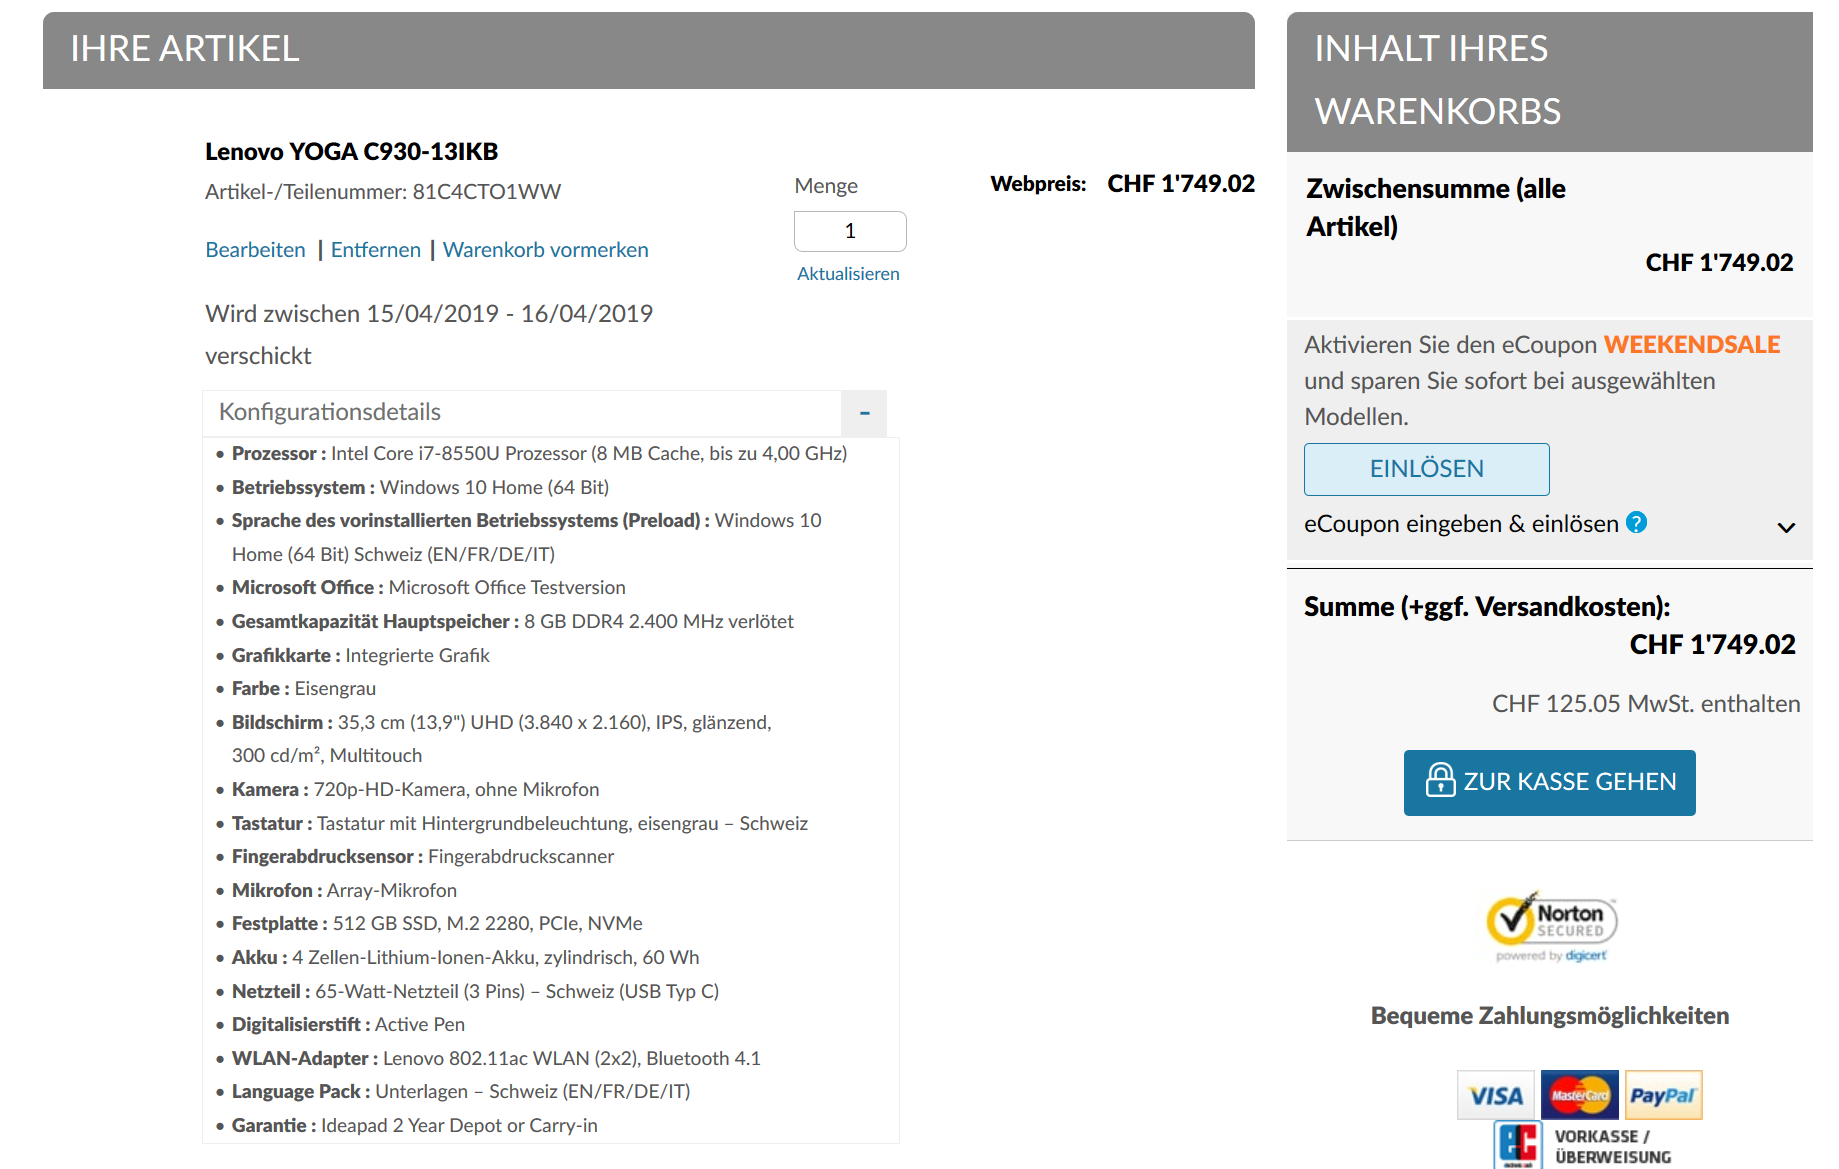Screen dimensions: 1839x1169
Task: Click Aktualisieren under quantity
Action: point(848,274)
